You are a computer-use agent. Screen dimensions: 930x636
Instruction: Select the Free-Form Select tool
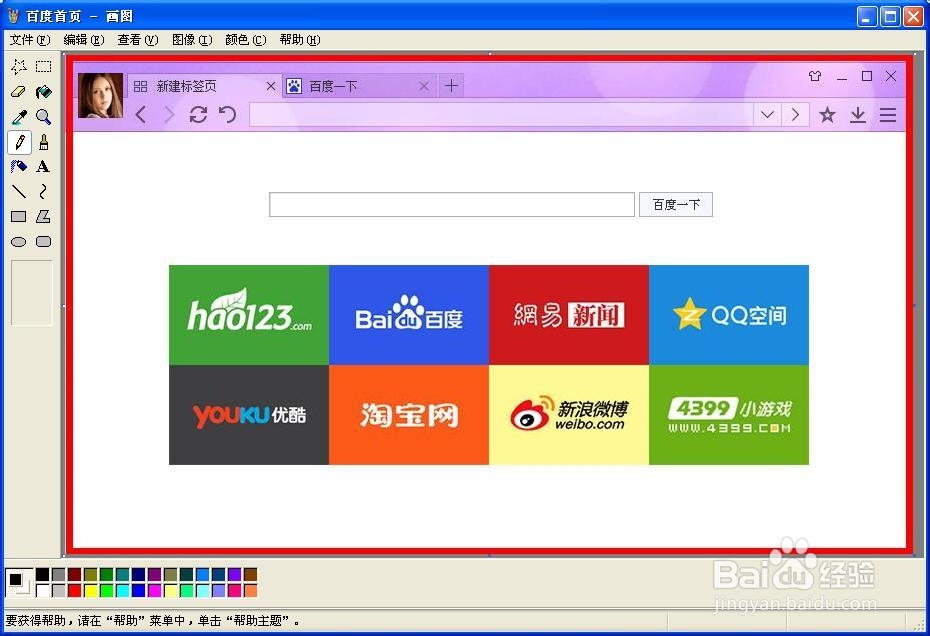18,66
